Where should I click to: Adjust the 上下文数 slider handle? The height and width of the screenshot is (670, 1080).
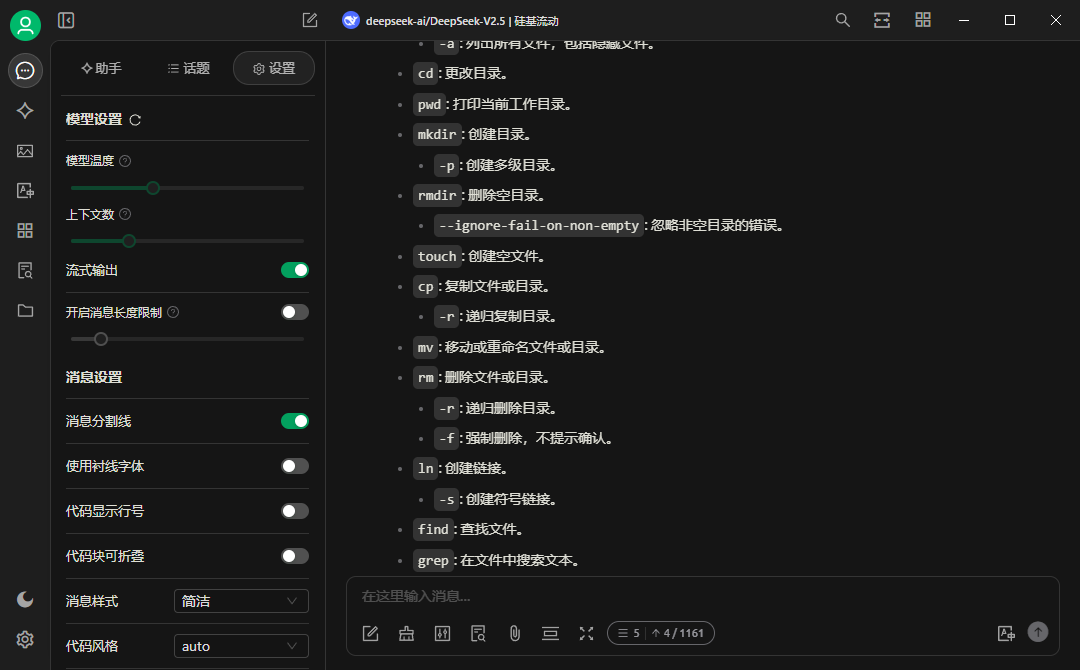[129, 241]
